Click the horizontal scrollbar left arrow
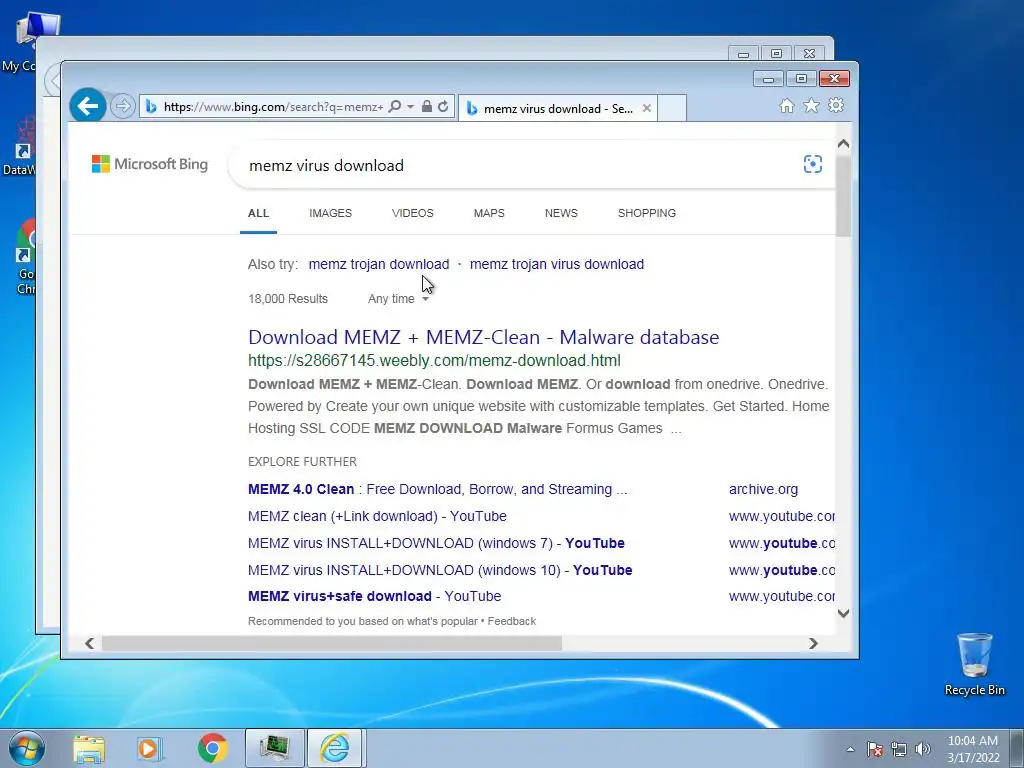The image size is (1024, 768). pyautogui.click(x=89, y=643)
